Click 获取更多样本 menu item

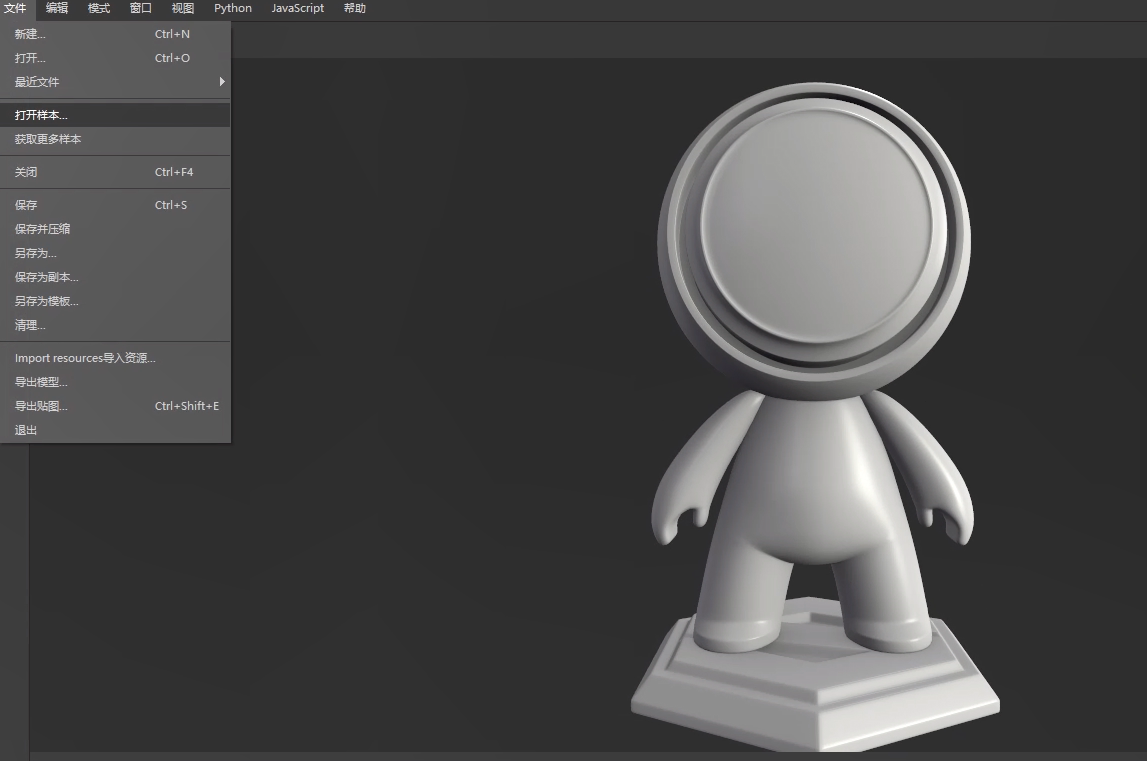pyautogui.click(x=48, y=139)
